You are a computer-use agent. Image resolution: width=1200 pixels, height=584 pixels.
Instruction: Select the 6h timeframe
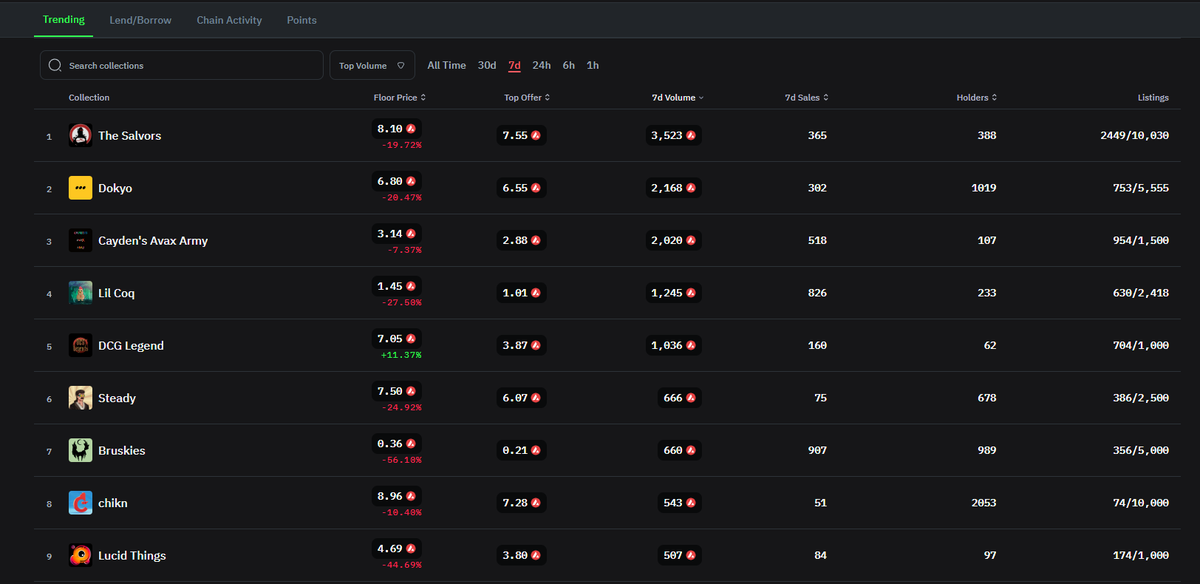click(x=568, y=65)
